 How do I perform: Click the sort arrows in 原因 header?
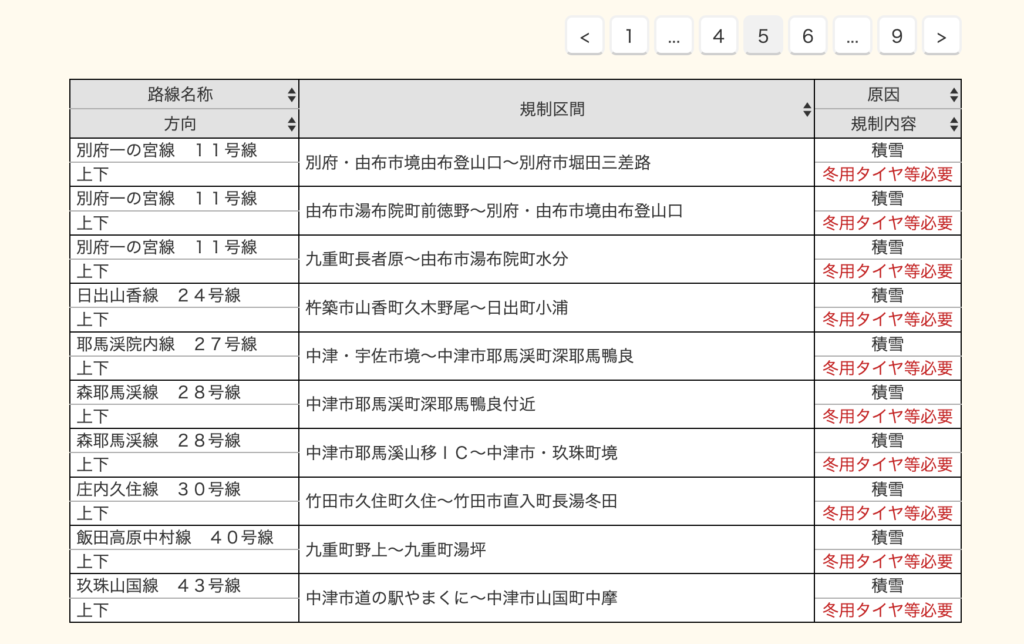coord(953,95)
